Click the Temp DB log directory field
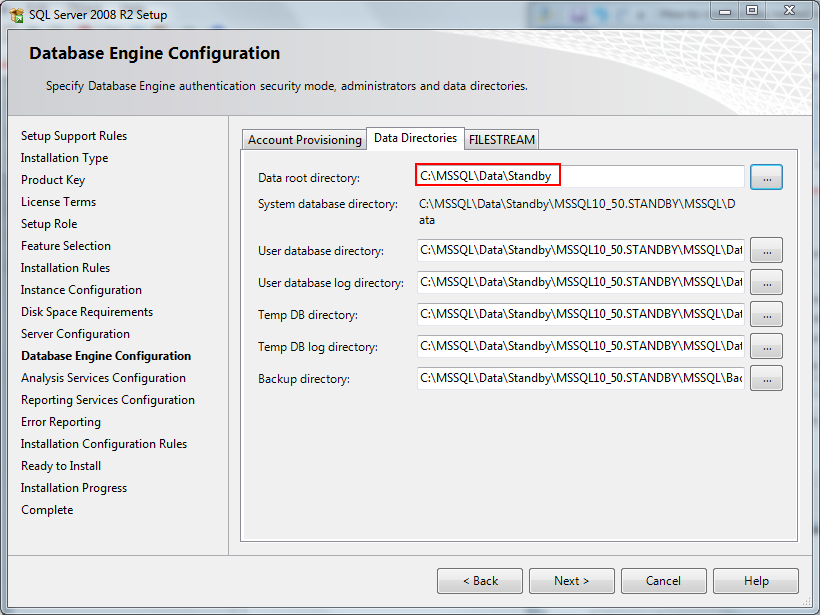This screenshot has height=615, width=820. tap(580, 346)
